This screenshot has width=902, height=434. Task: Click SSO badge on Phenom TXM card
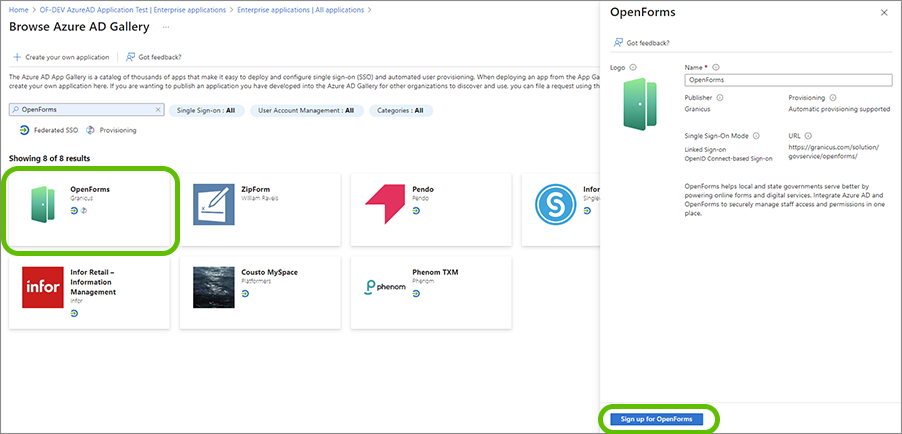pyautogui.click(x=416, y=293)
